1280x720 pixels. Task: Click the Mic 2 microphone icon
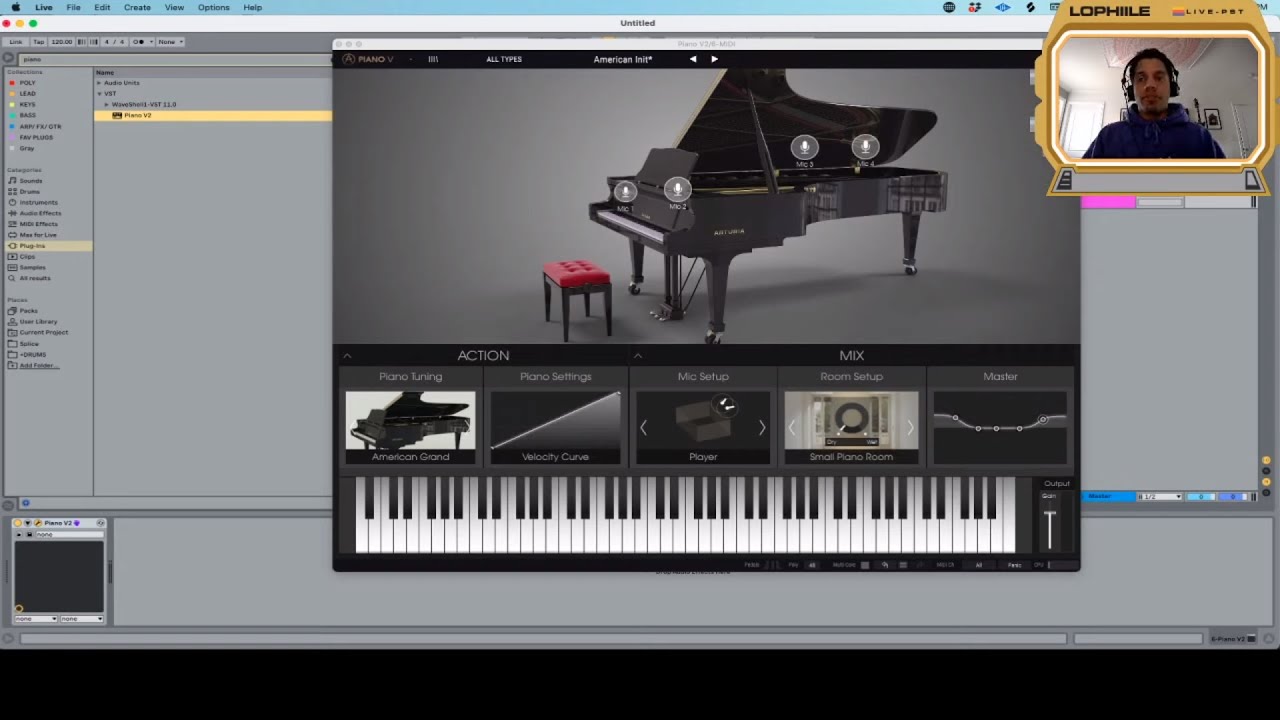(678, 189)
